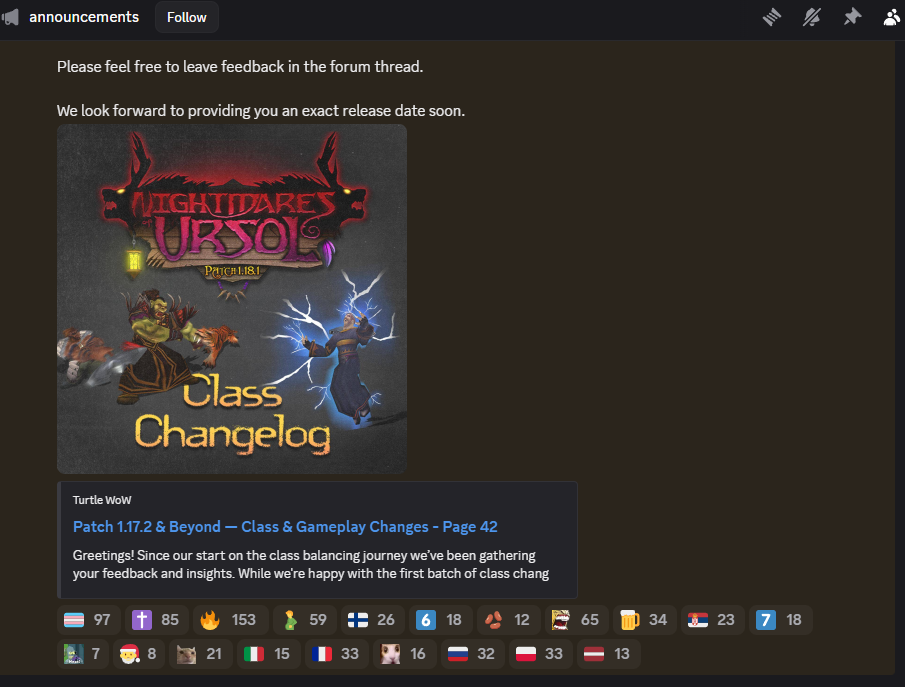905x687 pixels.
Task: Add the Serbia flag reaction with 23
Action: [x=712, y=620]
